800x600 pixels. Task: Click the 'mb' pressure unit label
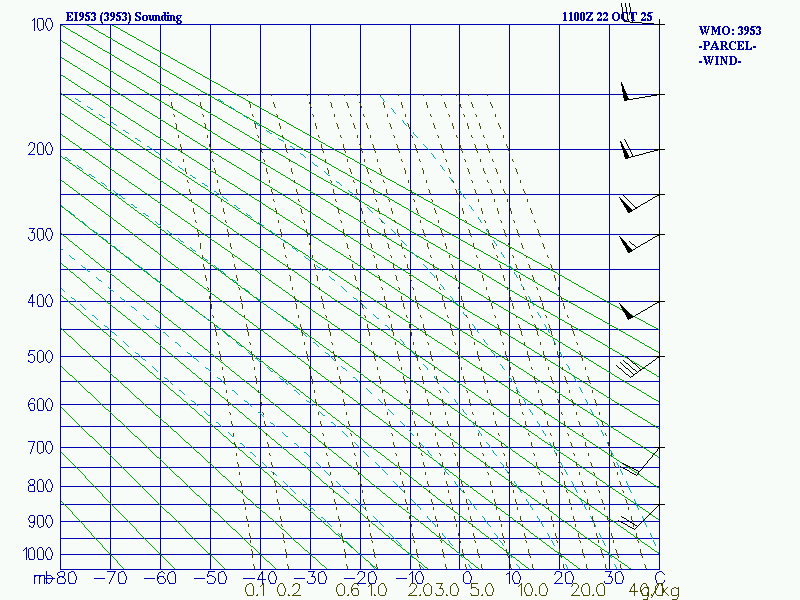point(43,579)
